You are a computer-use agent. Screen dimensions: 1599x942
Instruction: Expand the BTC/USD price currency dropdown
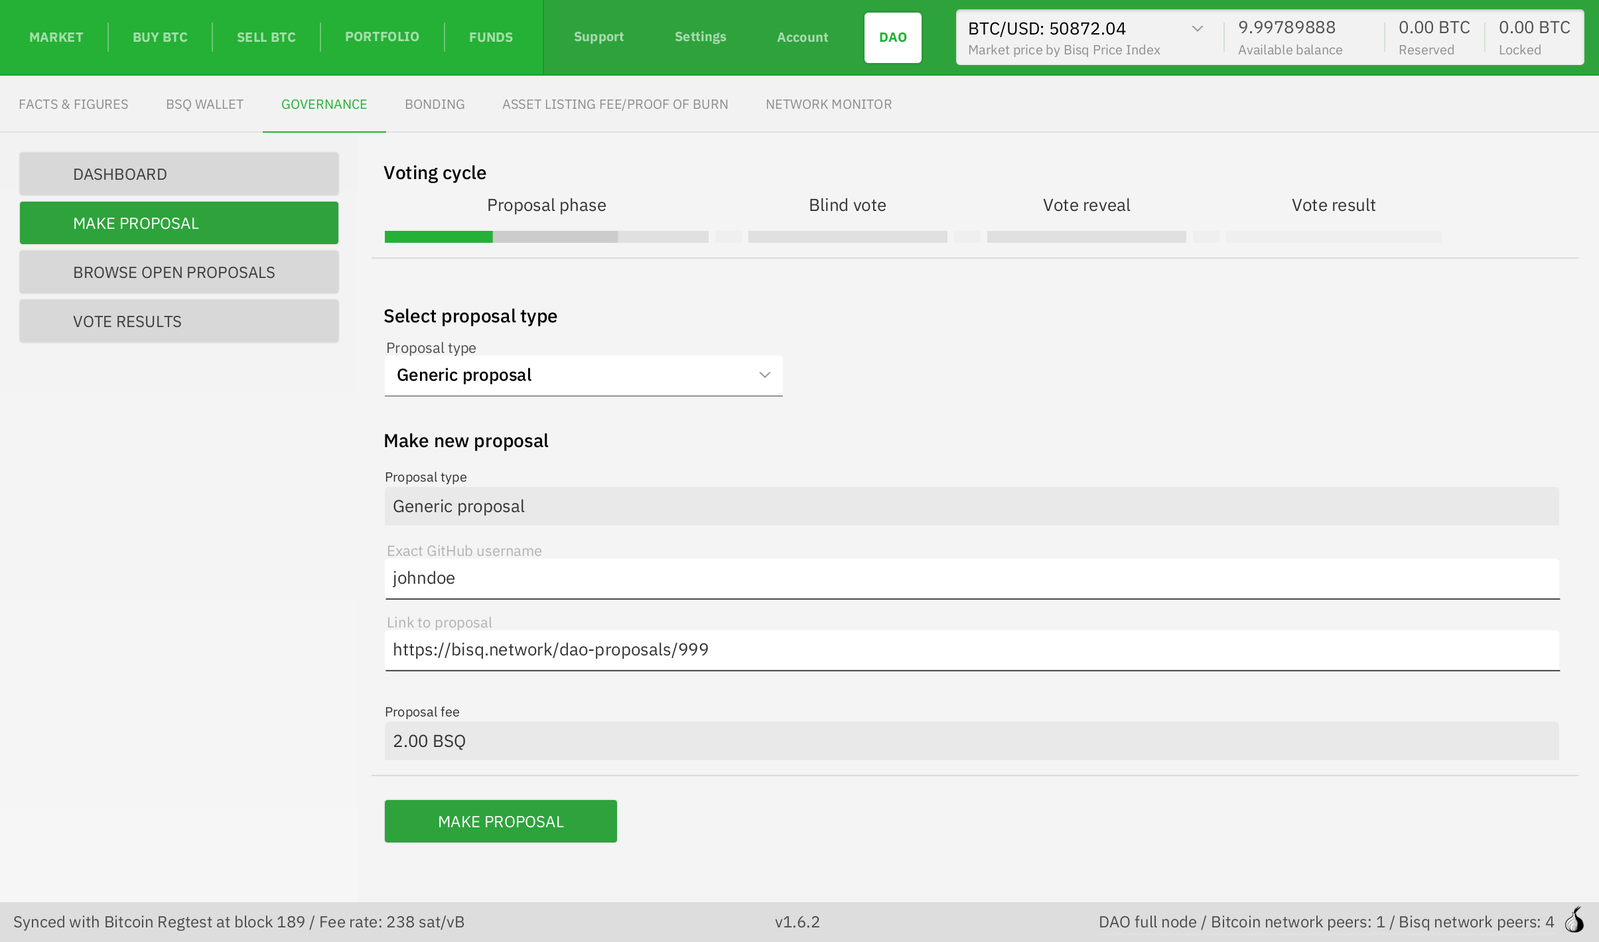pyautogui.click(x=1196, y=29)
